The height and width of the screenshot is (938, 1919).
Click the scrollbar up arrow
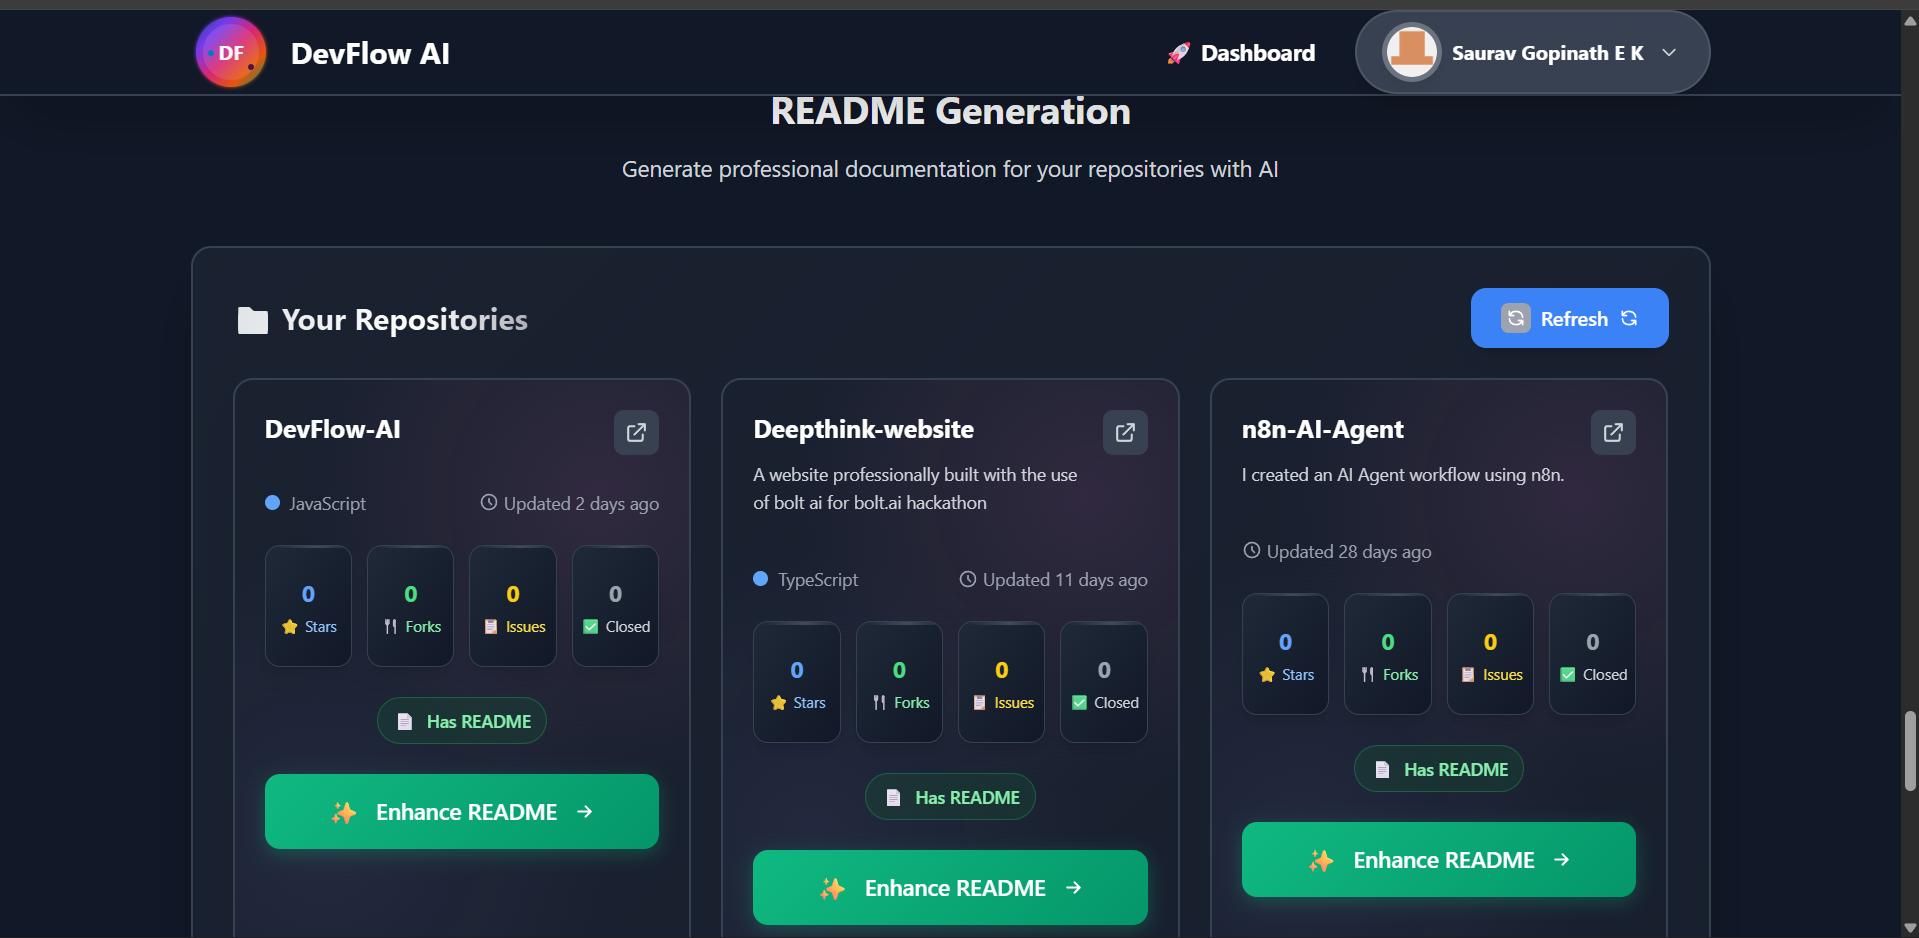pos(1910,20)
